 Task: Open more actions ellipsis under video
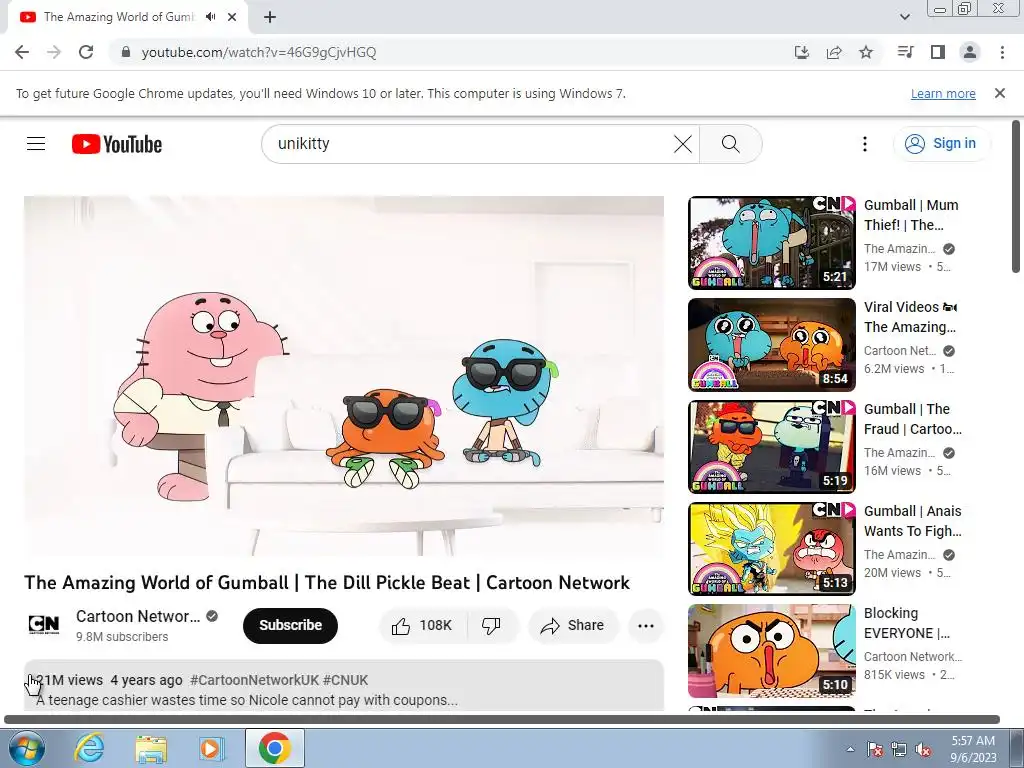645,626
